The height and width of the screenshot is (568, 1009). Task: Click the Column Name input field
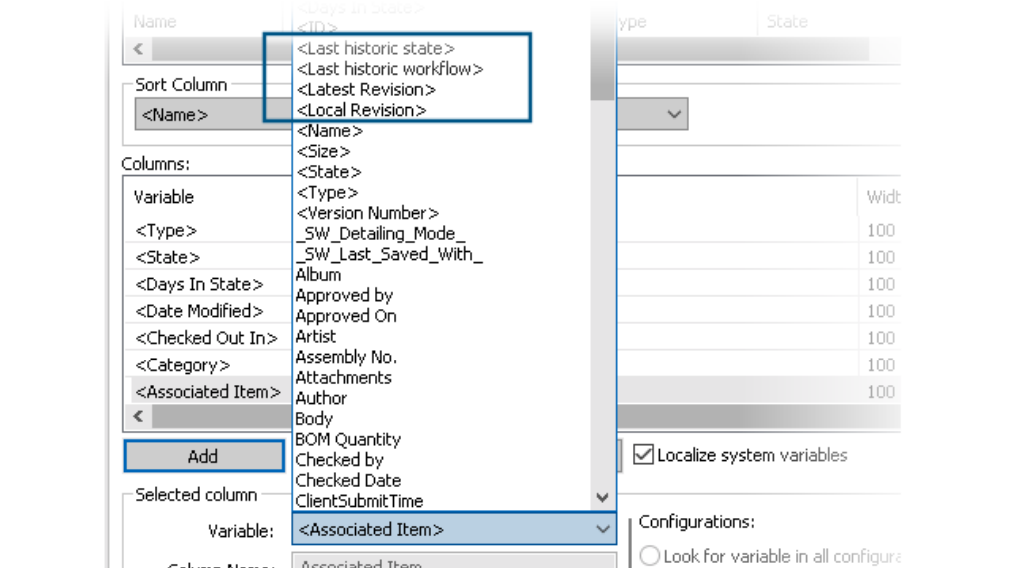click(454, 562)
